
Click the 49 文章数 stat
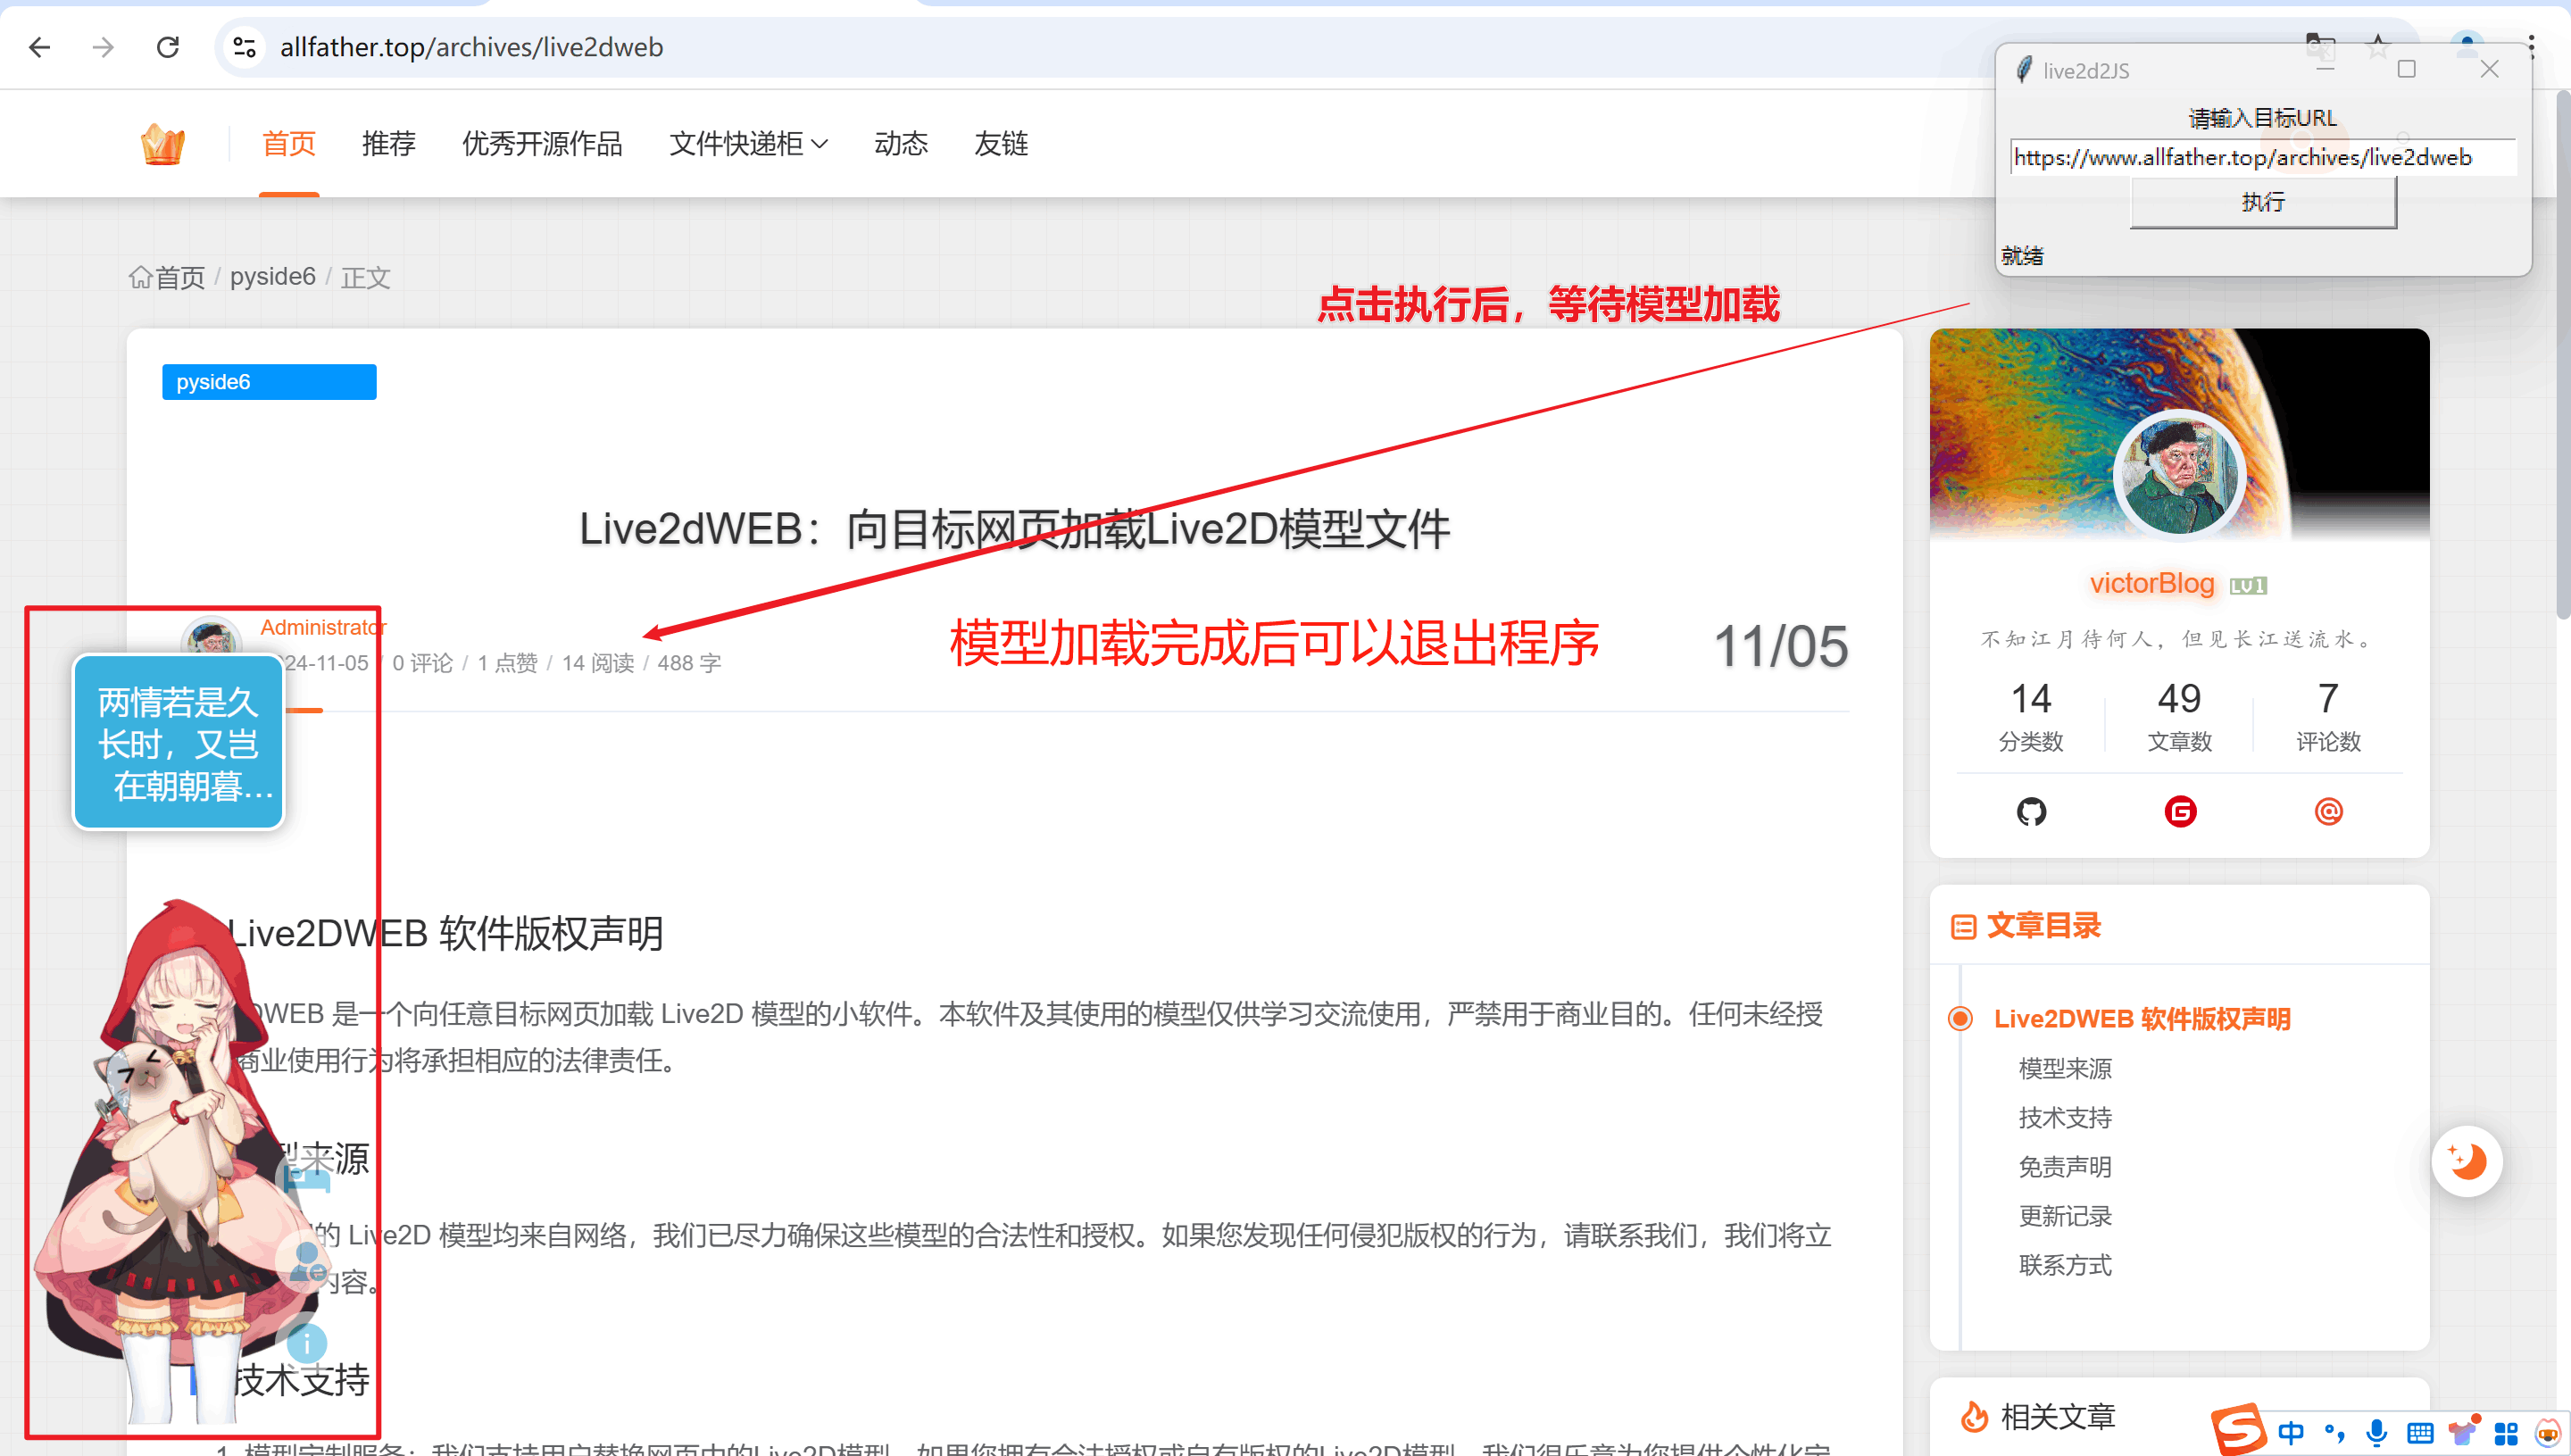[2179, 716]
